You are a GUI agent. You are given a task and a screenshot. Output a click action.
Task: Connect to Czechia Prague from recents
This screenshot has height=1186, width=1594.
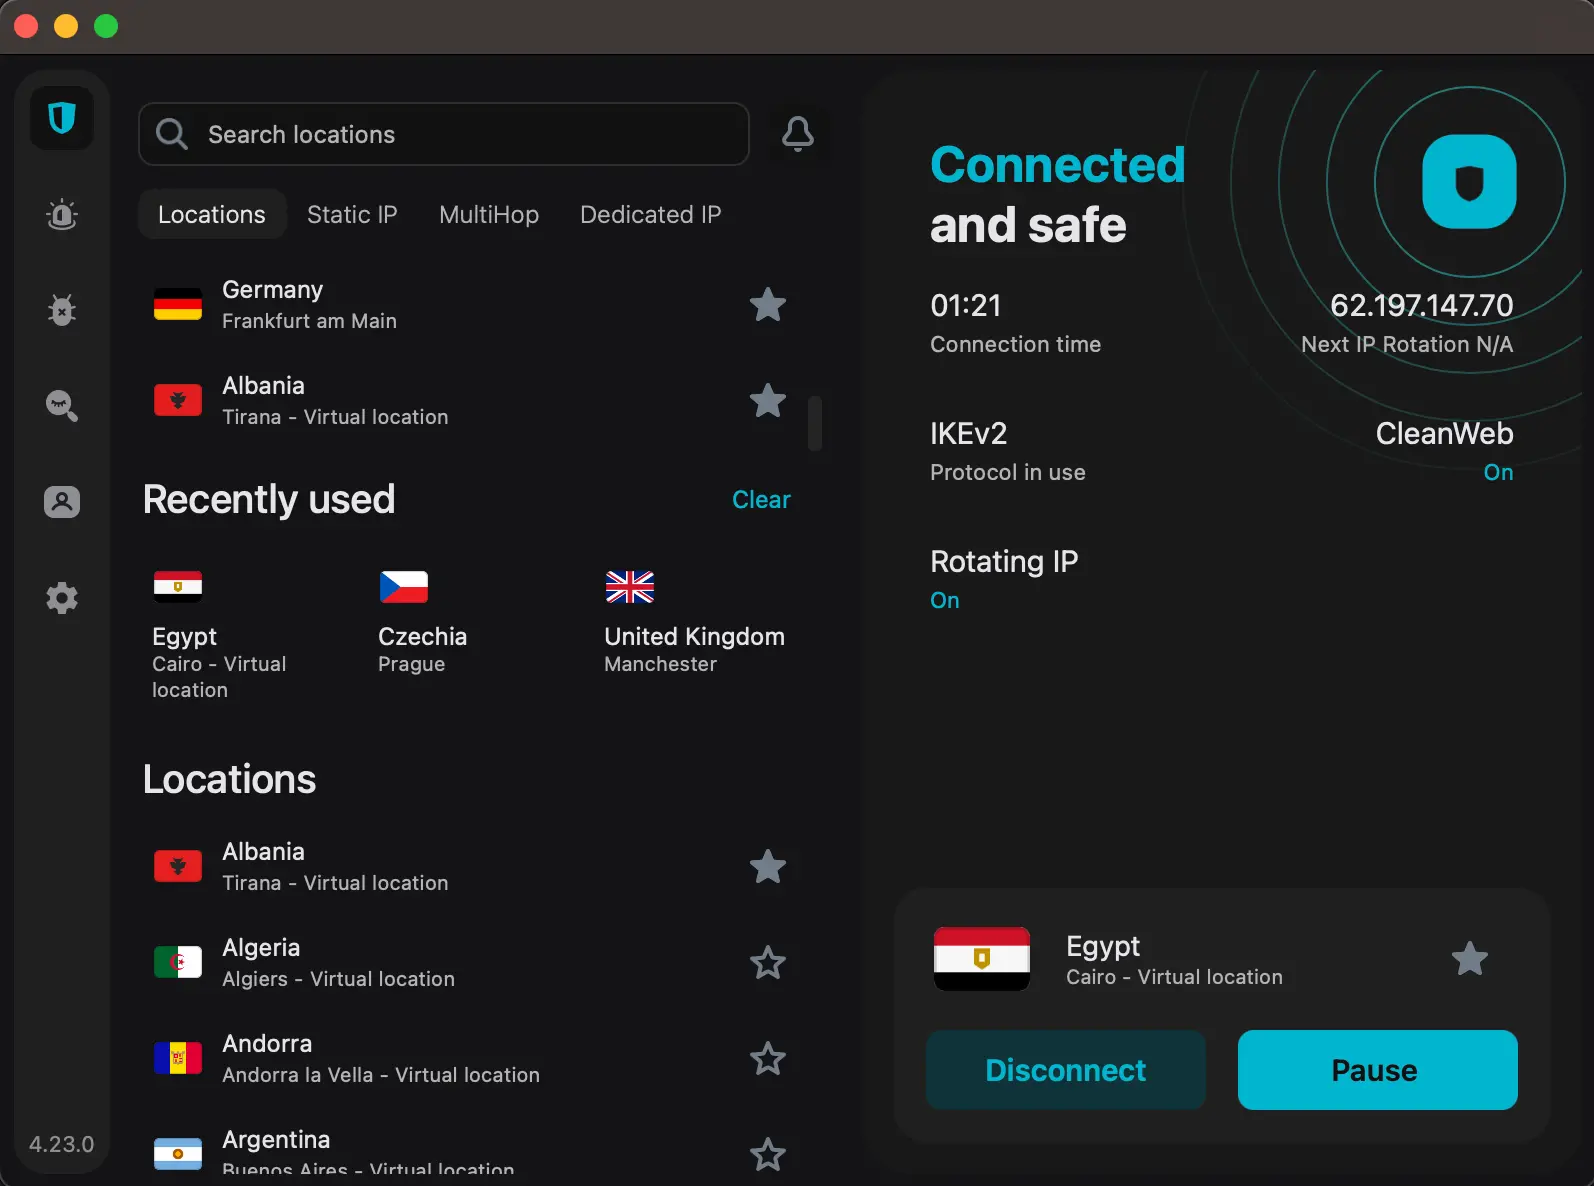tap(423, 622)
